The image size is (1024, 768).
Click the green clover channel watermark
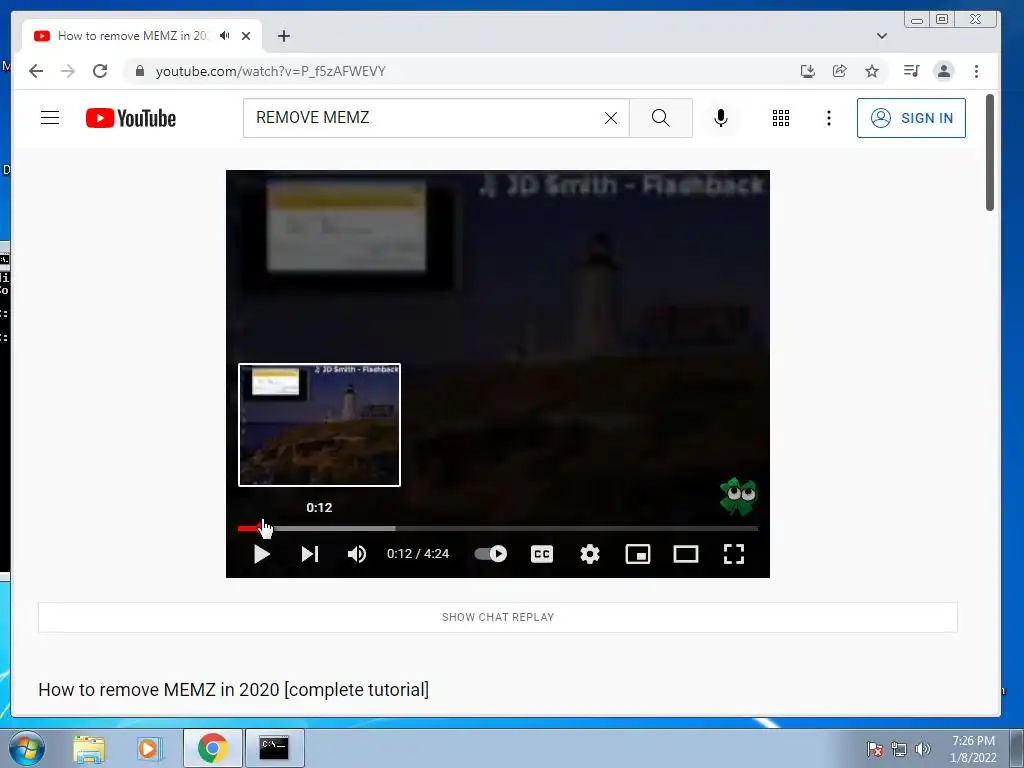[x=738, y=496]
